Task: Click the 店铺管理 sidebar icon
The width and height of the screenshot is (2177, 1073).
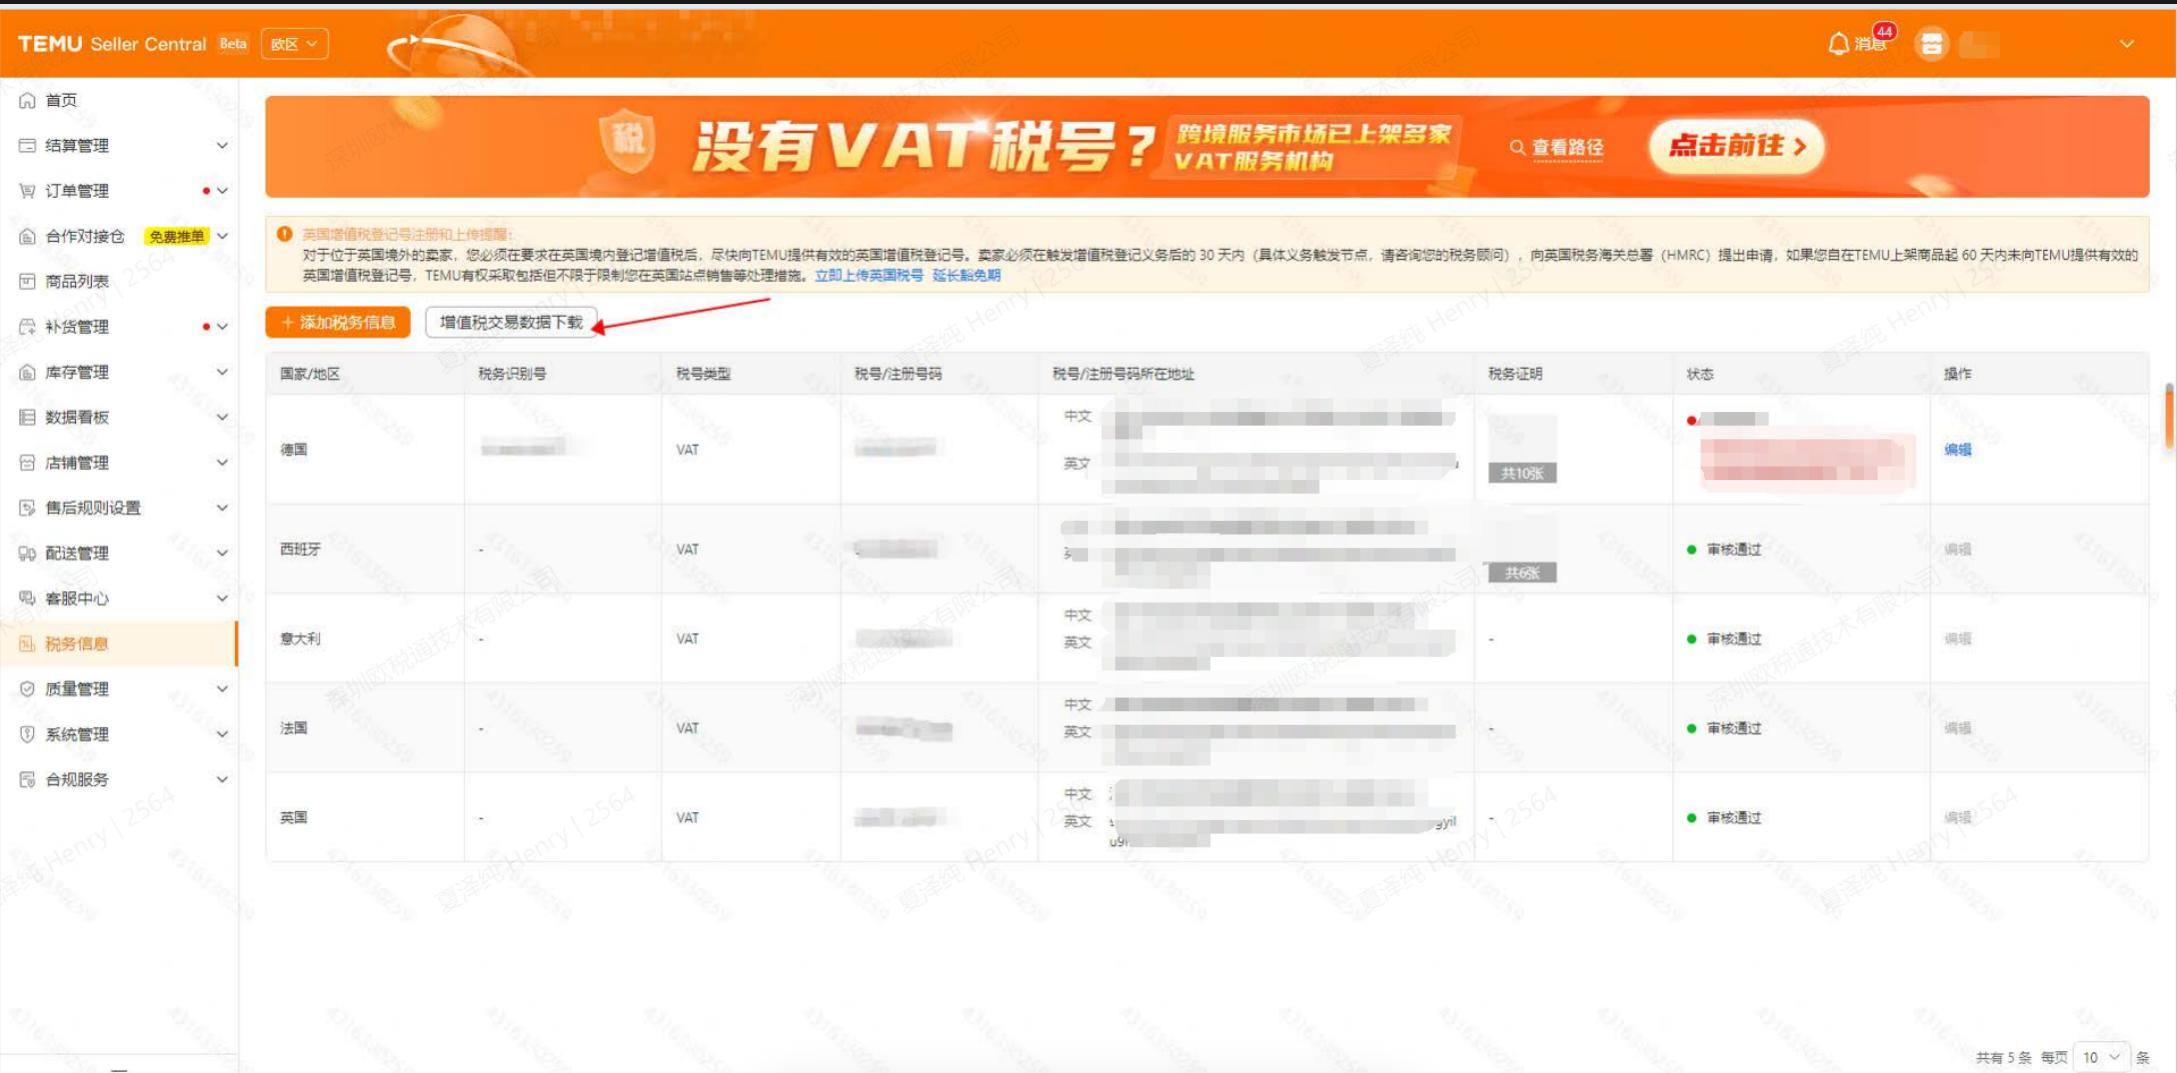Action: click(x=30, y=462)
